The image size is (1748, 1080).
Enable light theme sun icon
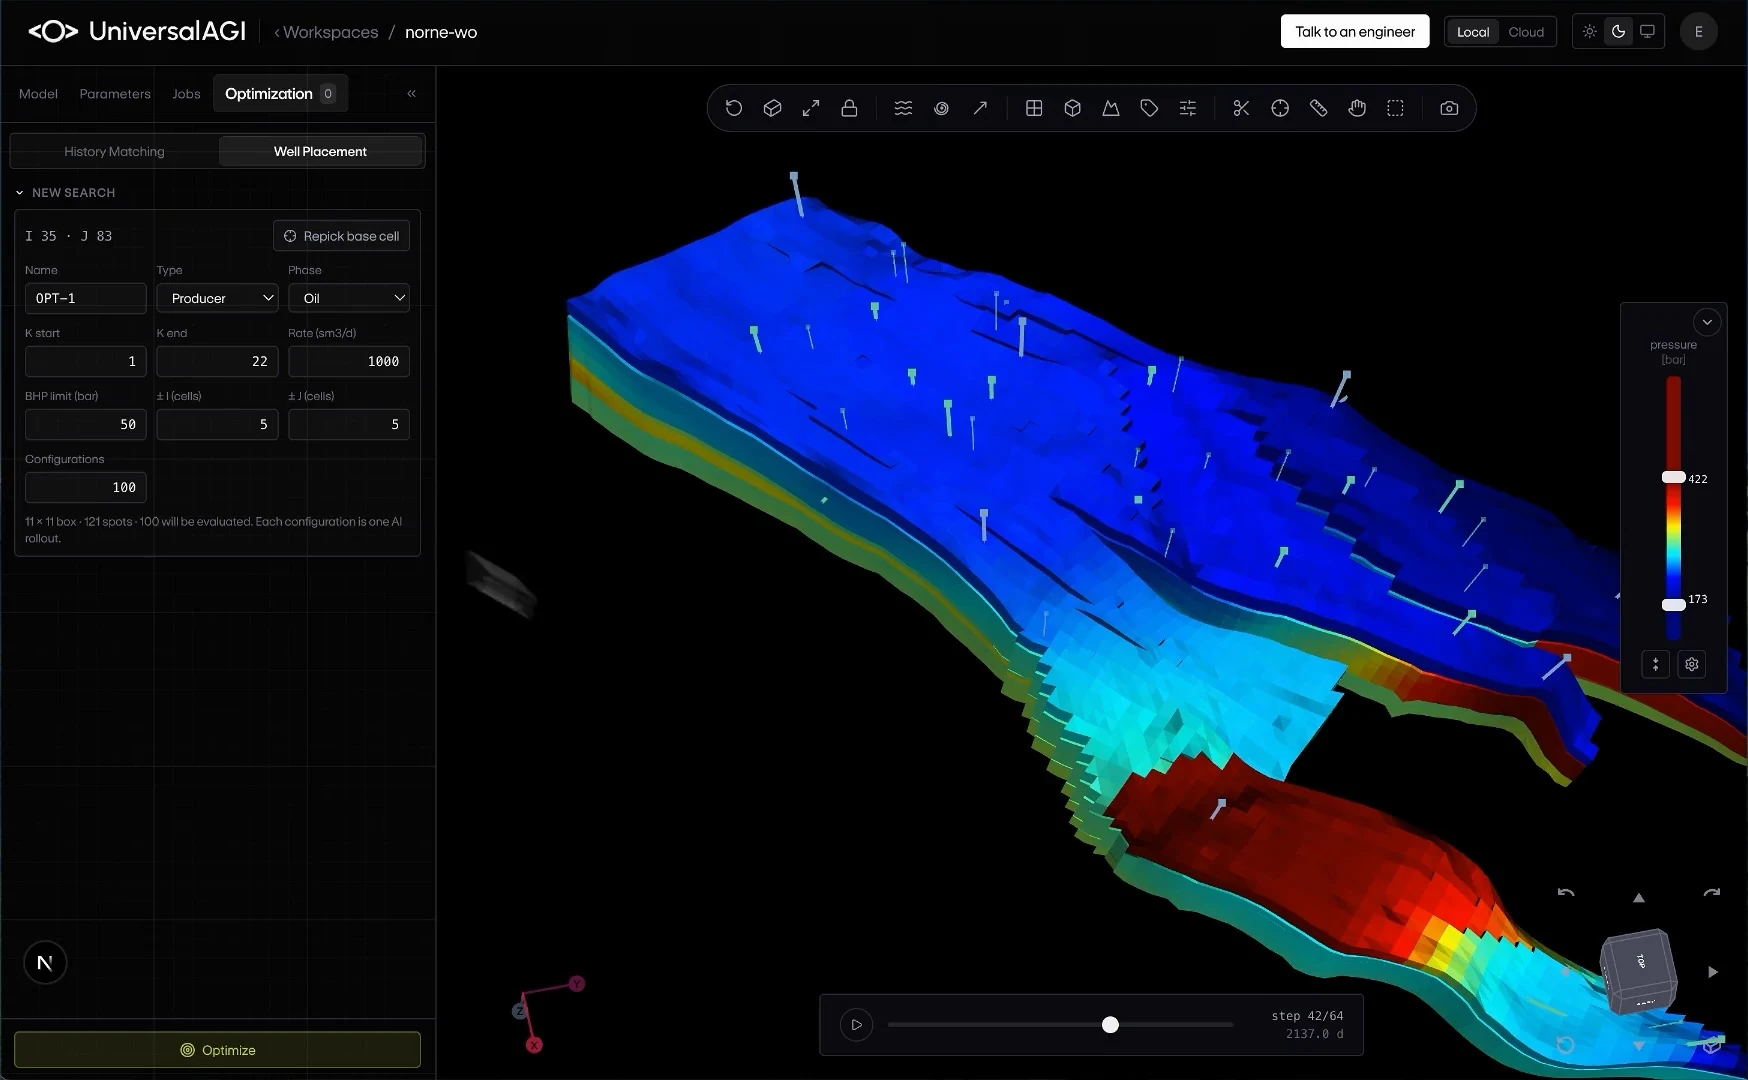[x=1590, y=32]
